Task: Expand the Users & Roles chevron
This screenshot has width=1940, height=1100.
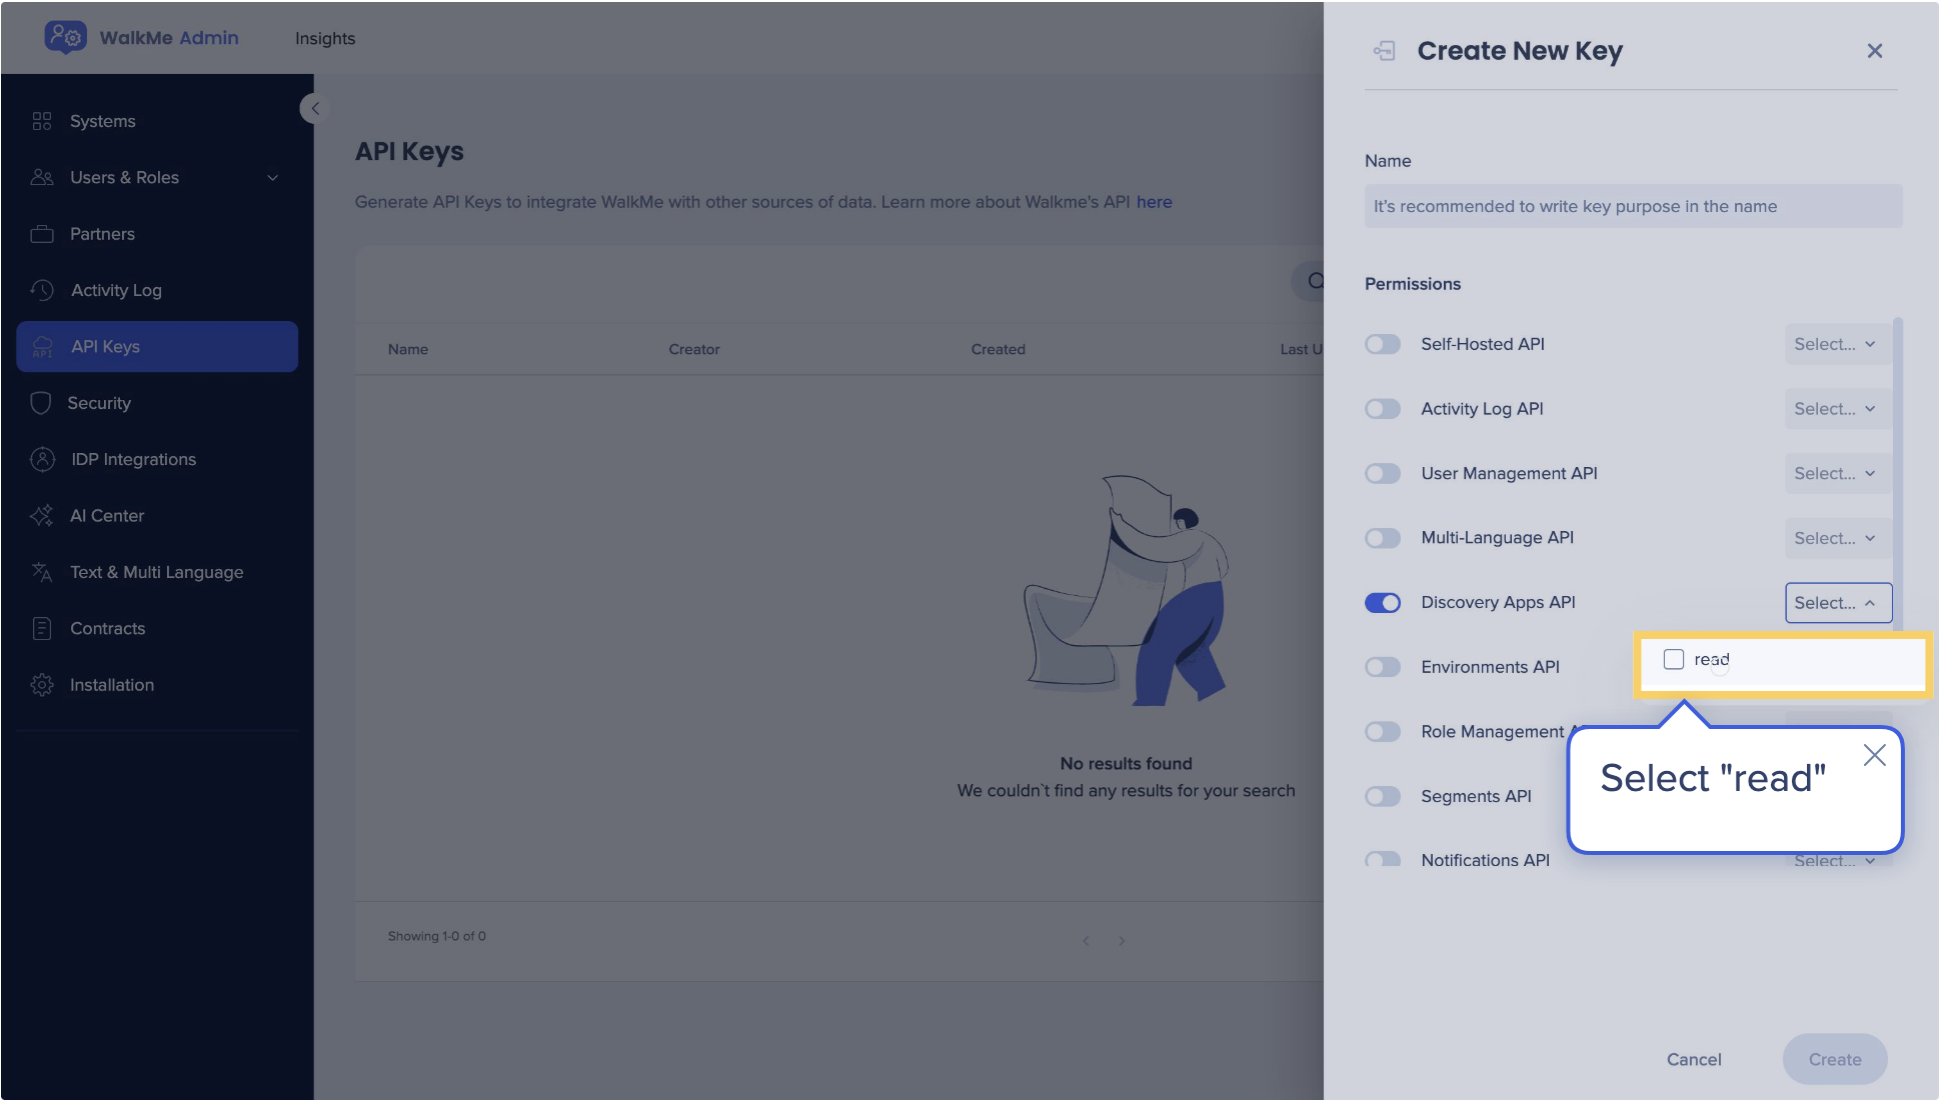Action: click(272, 178)
